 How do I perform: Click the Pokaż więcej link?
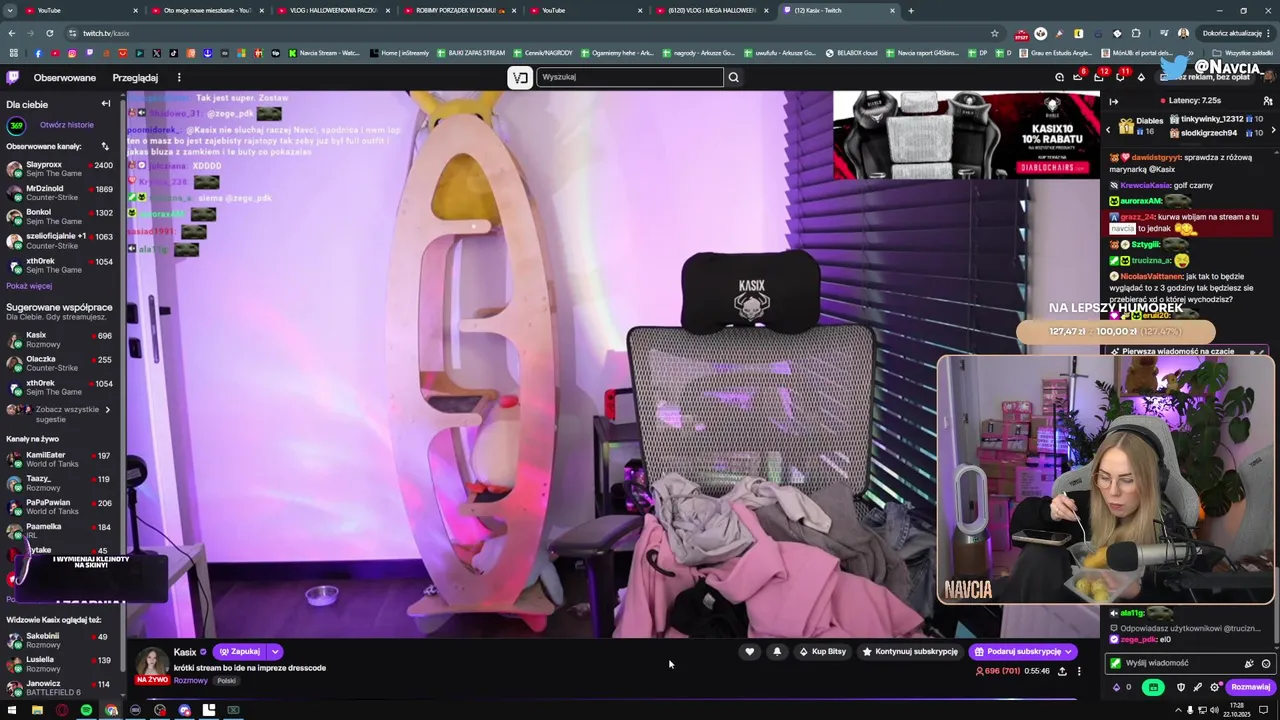tap(29, 286)
